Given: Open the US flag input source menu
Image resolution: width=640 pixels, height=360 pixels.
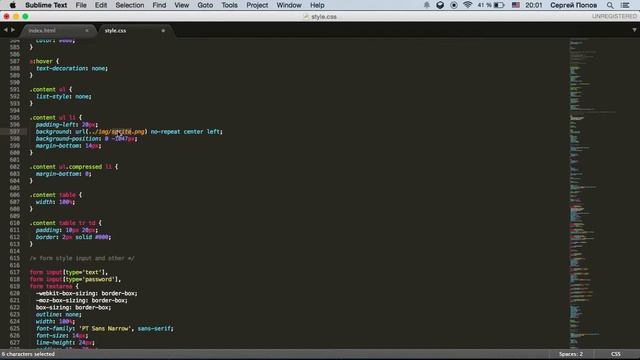Looking at the screenshot, I should click(x=516, y=5).
